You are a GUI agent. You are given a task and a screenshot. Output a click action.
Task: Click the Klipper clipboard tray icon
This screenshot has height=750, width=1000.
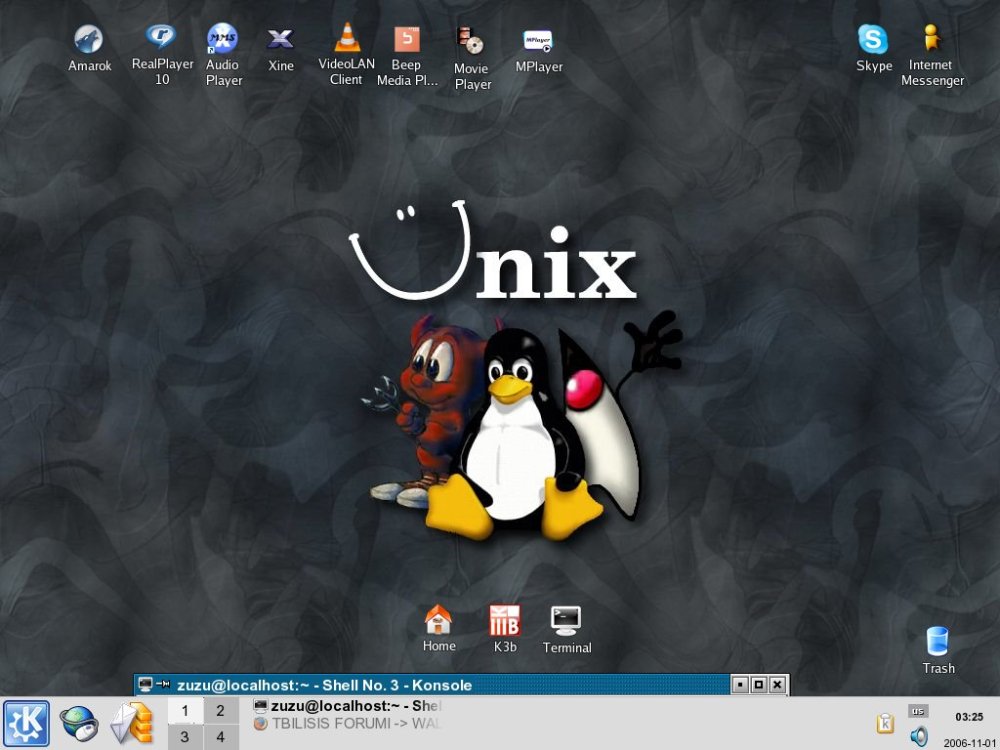[x=885, y=723]
